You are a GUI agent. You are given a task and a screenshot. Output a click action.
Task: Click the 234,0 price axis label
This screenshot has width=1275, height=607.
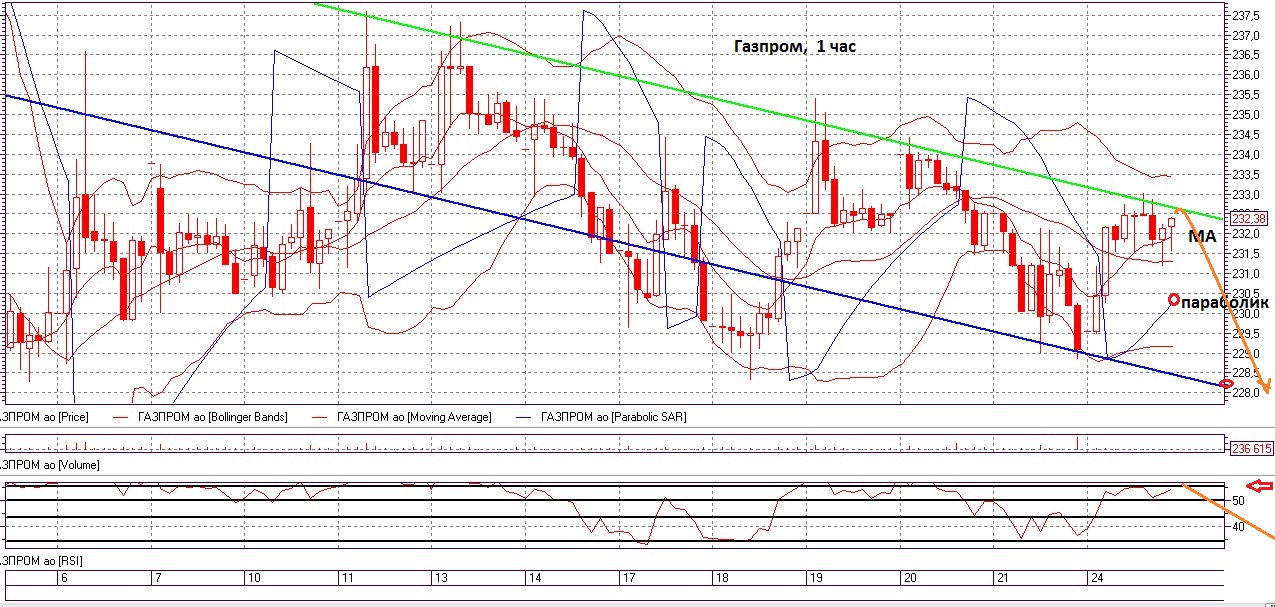pos(1246,156)
